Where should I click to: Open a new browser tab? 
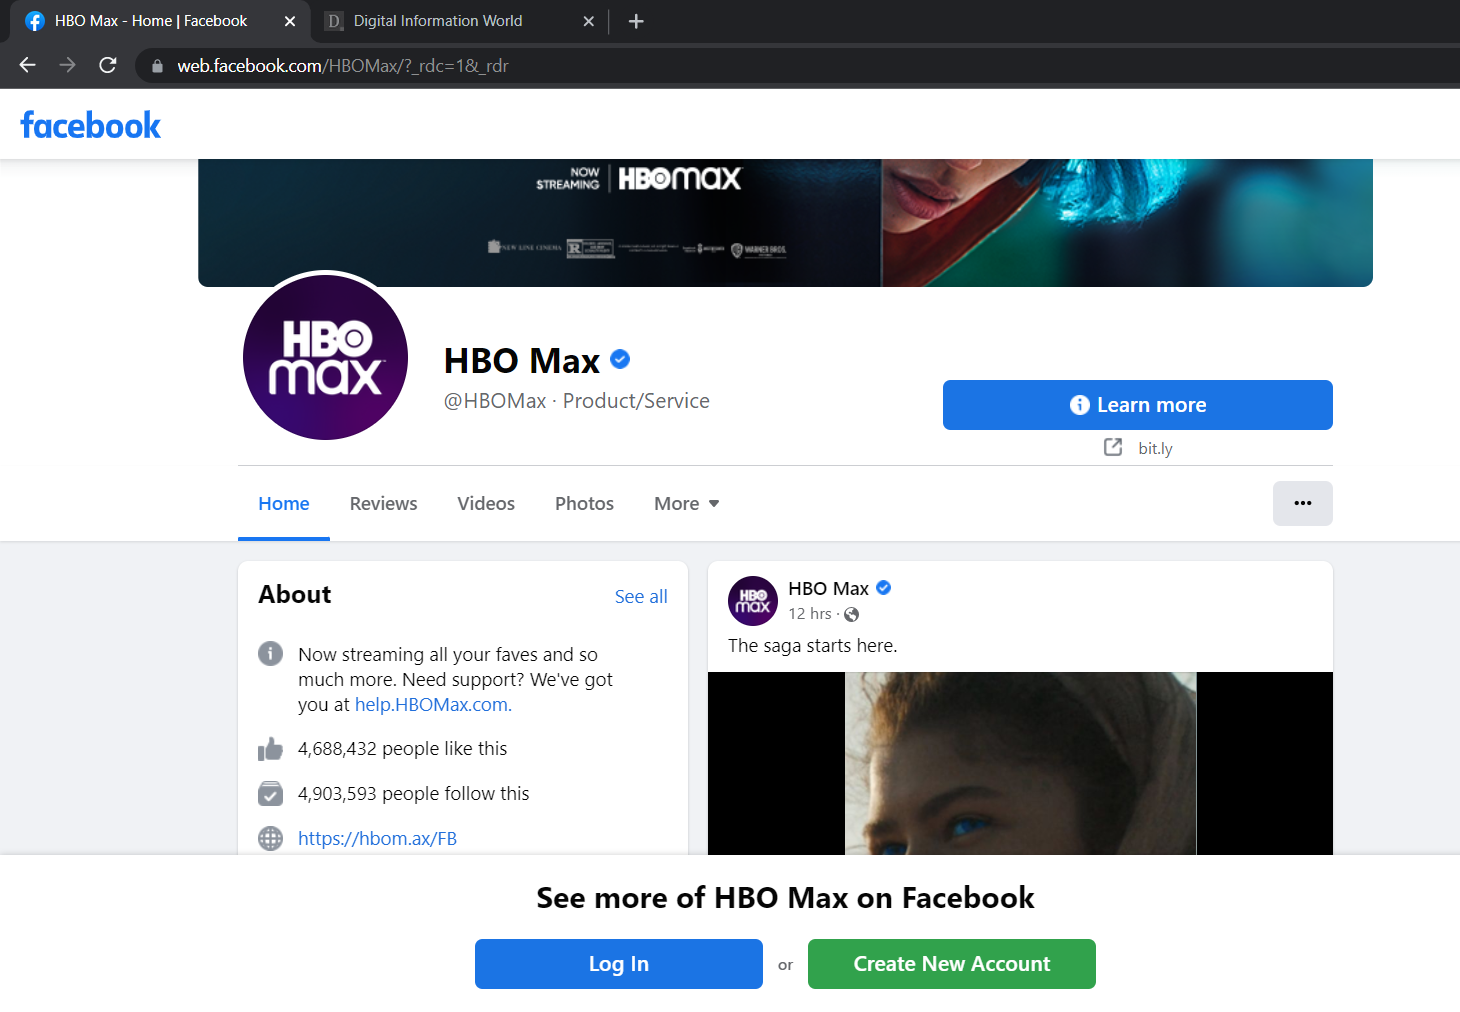click(636, 21)
